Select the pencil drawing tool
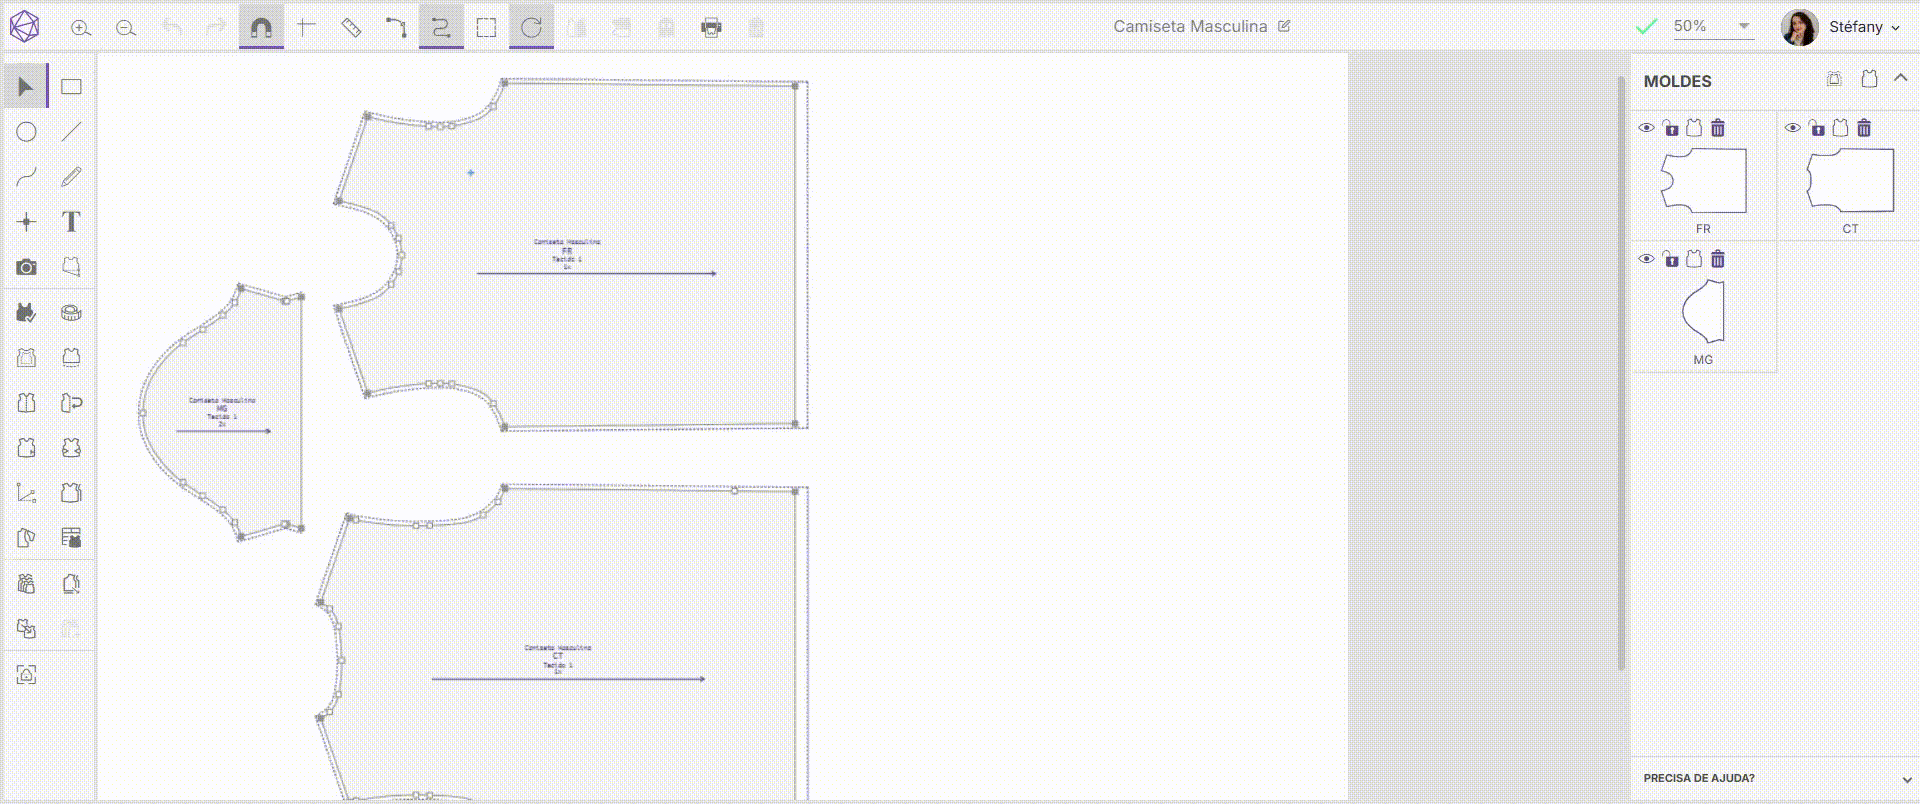Viewport: 1920px width, 804px height. click(x=71, y=177)
